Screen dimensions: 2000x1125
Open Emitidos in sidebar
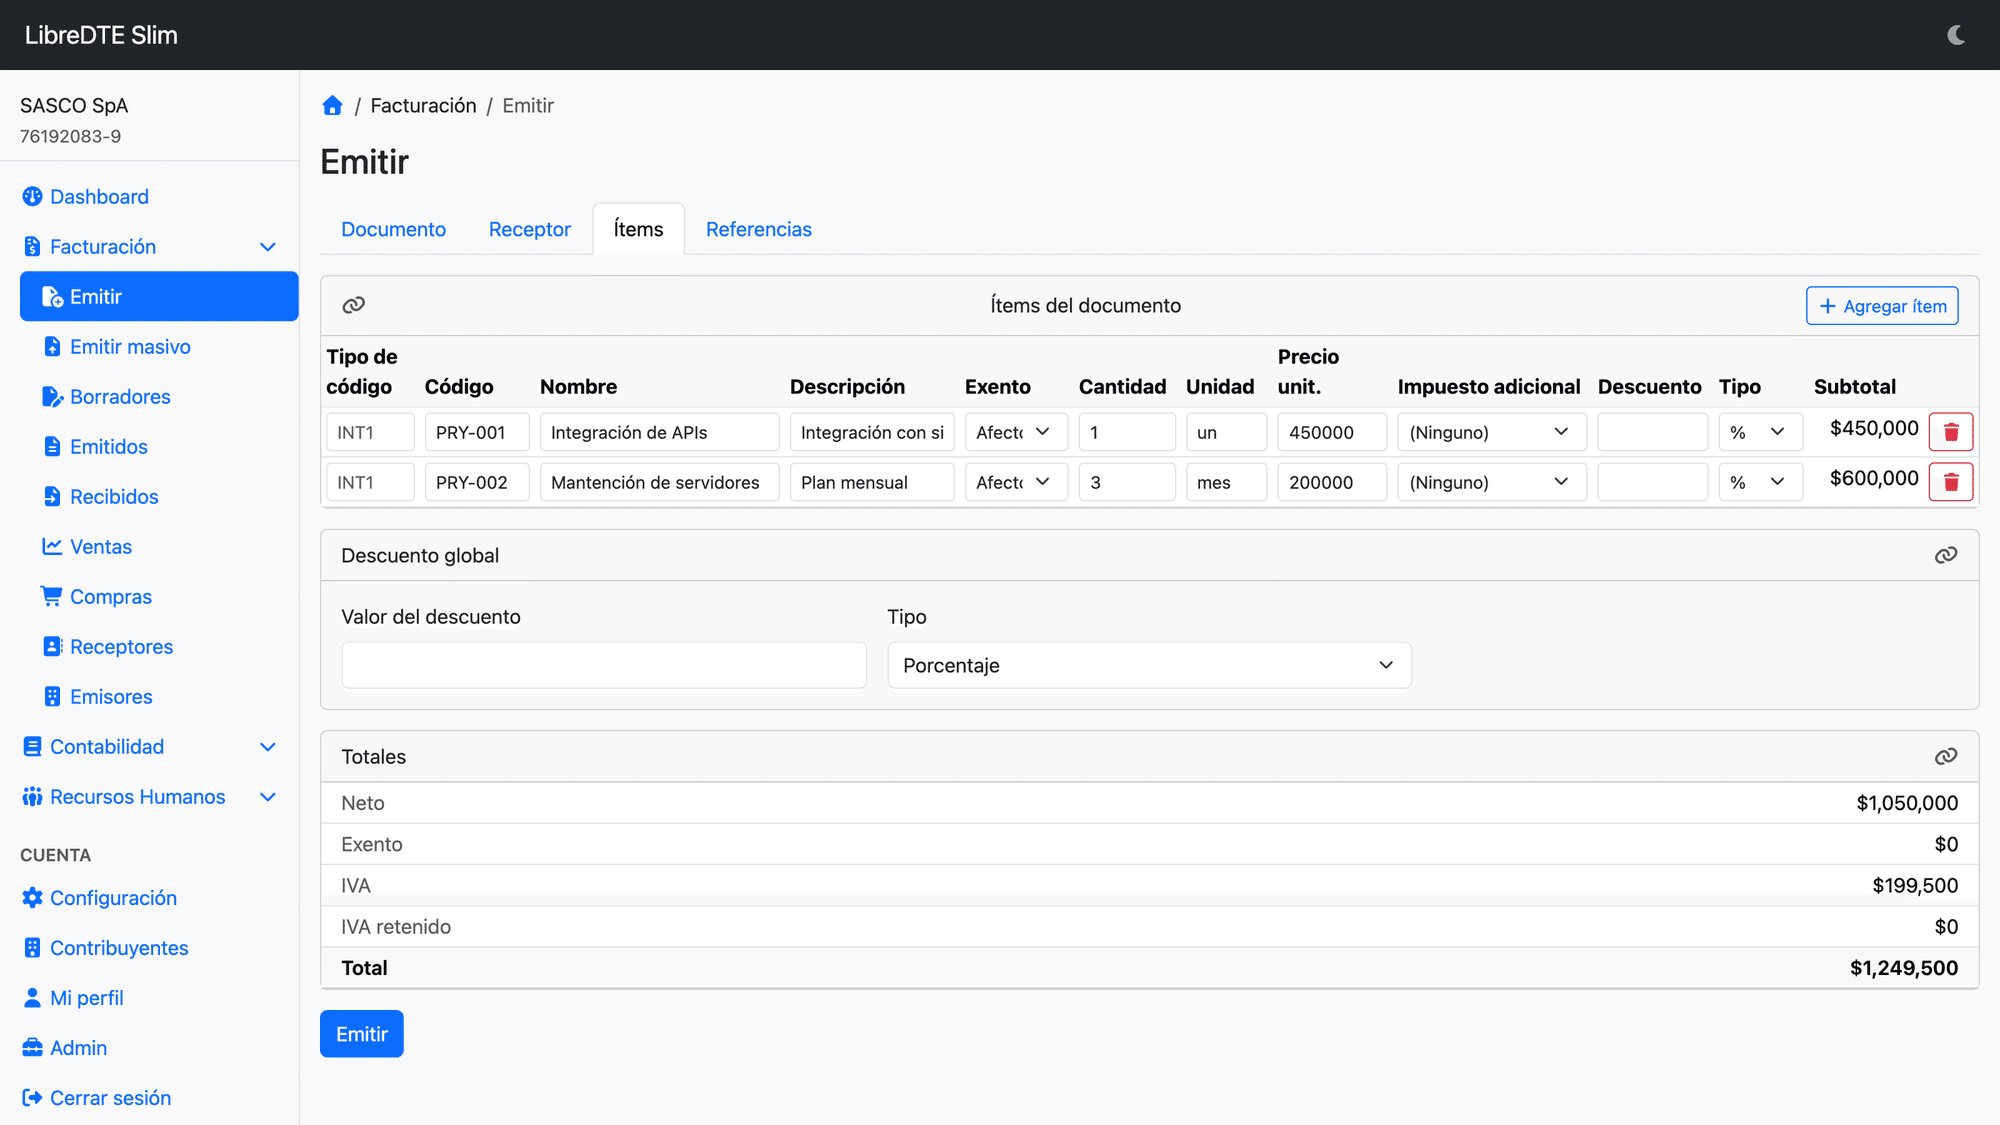coord(95,447)
